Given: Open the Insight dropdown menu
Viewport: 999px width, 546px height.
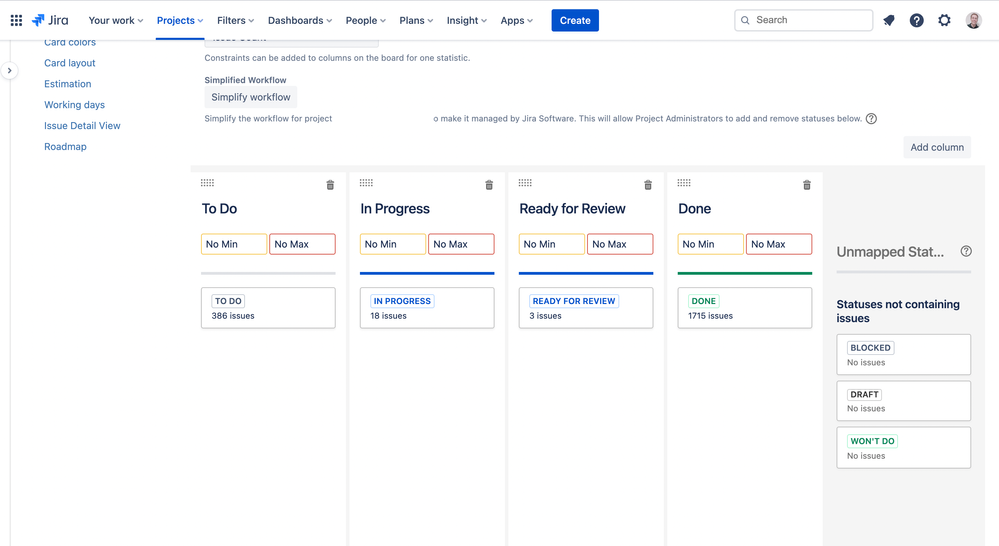Looking at the screenshot, I should (x=466, y=20).
